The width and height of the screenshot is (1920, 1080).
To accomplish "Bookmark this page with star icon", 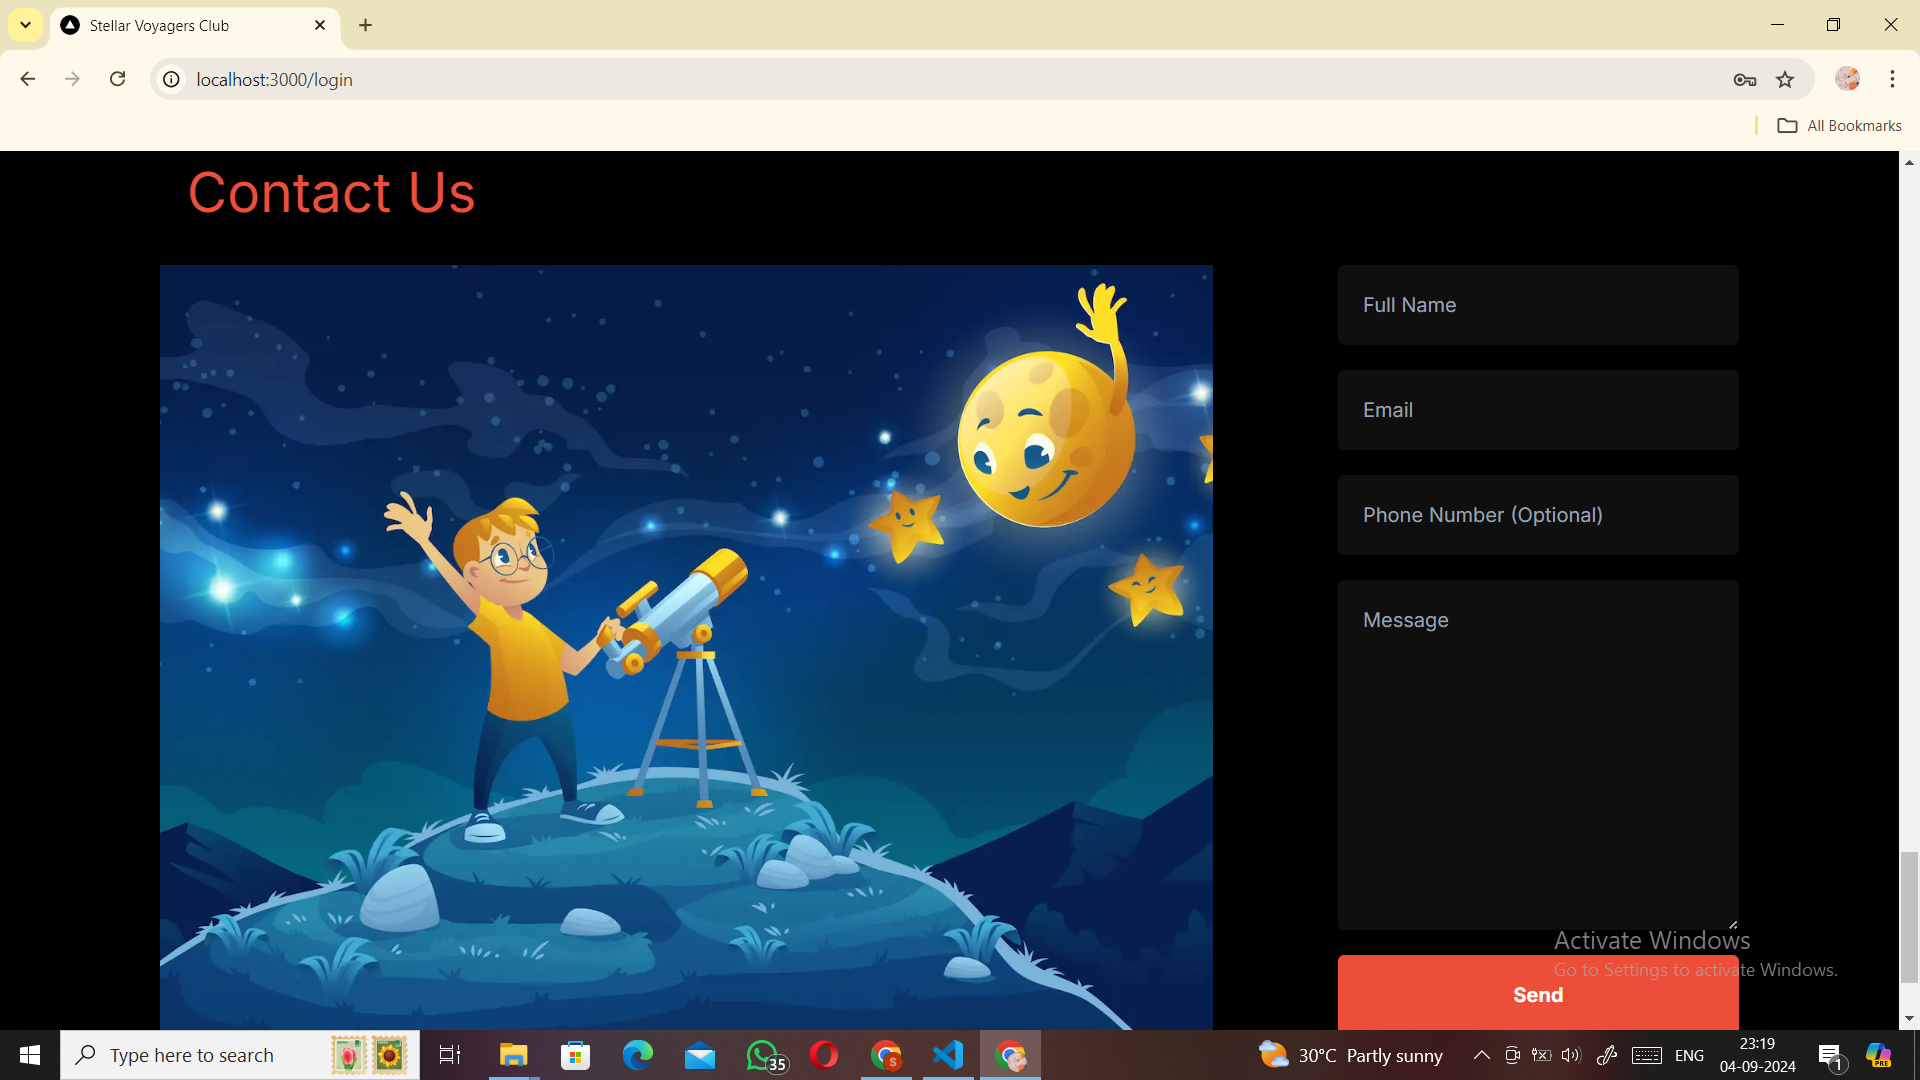I will 1785,79.
